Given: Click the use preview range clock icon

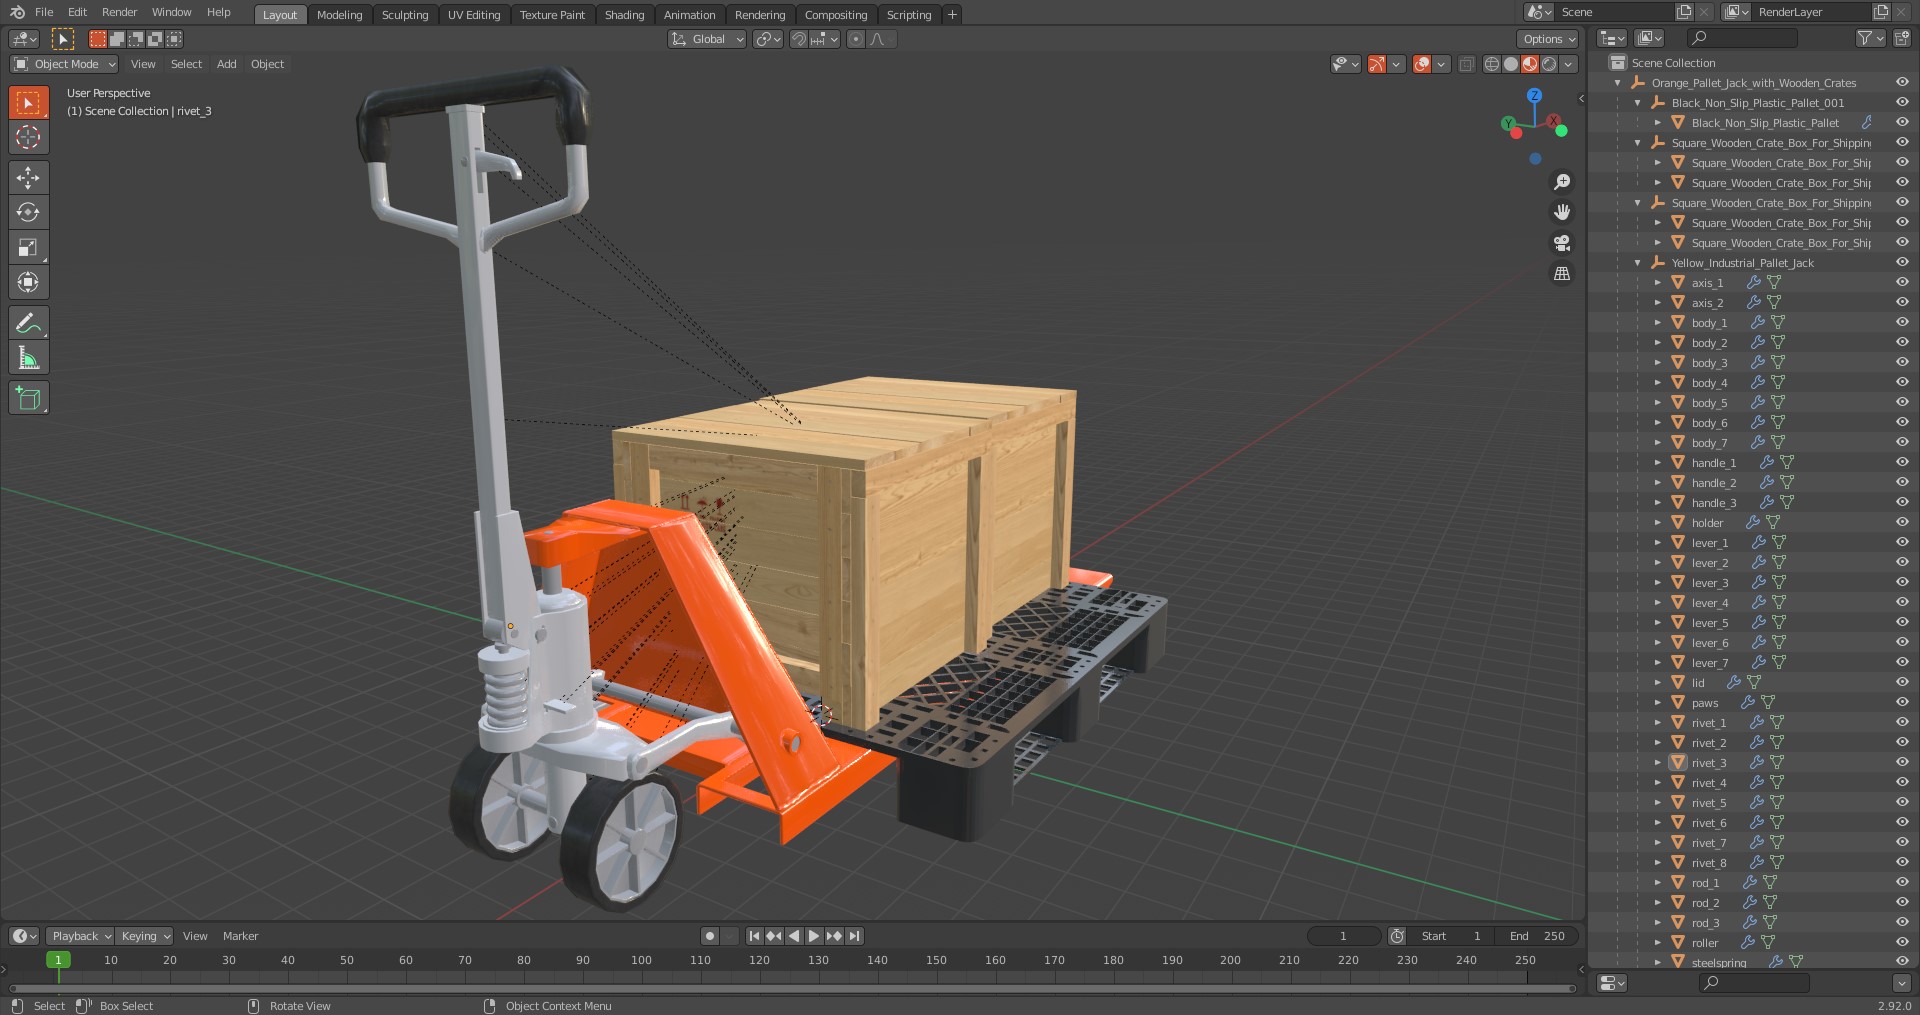Looking at the screenshot, I should pos(1397,936).
